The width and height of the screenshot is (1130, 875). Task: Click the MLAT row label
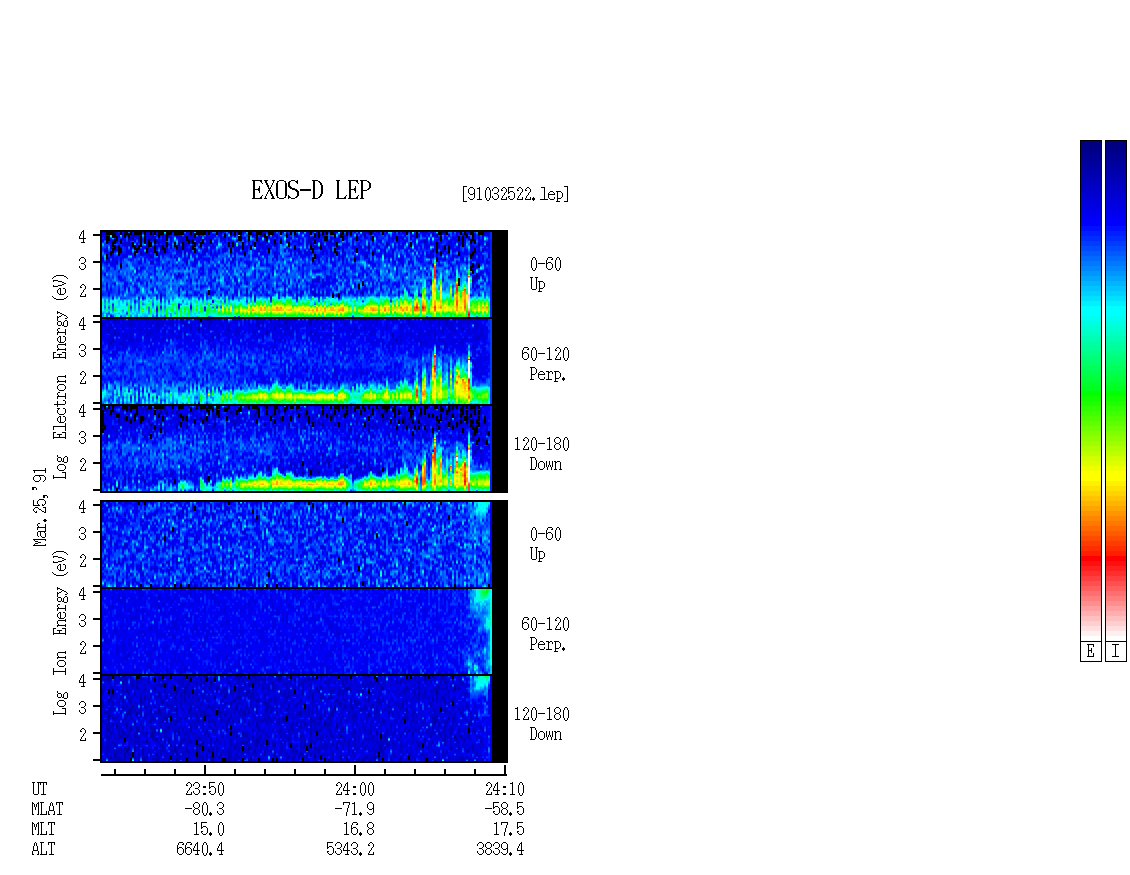(47, 809)
